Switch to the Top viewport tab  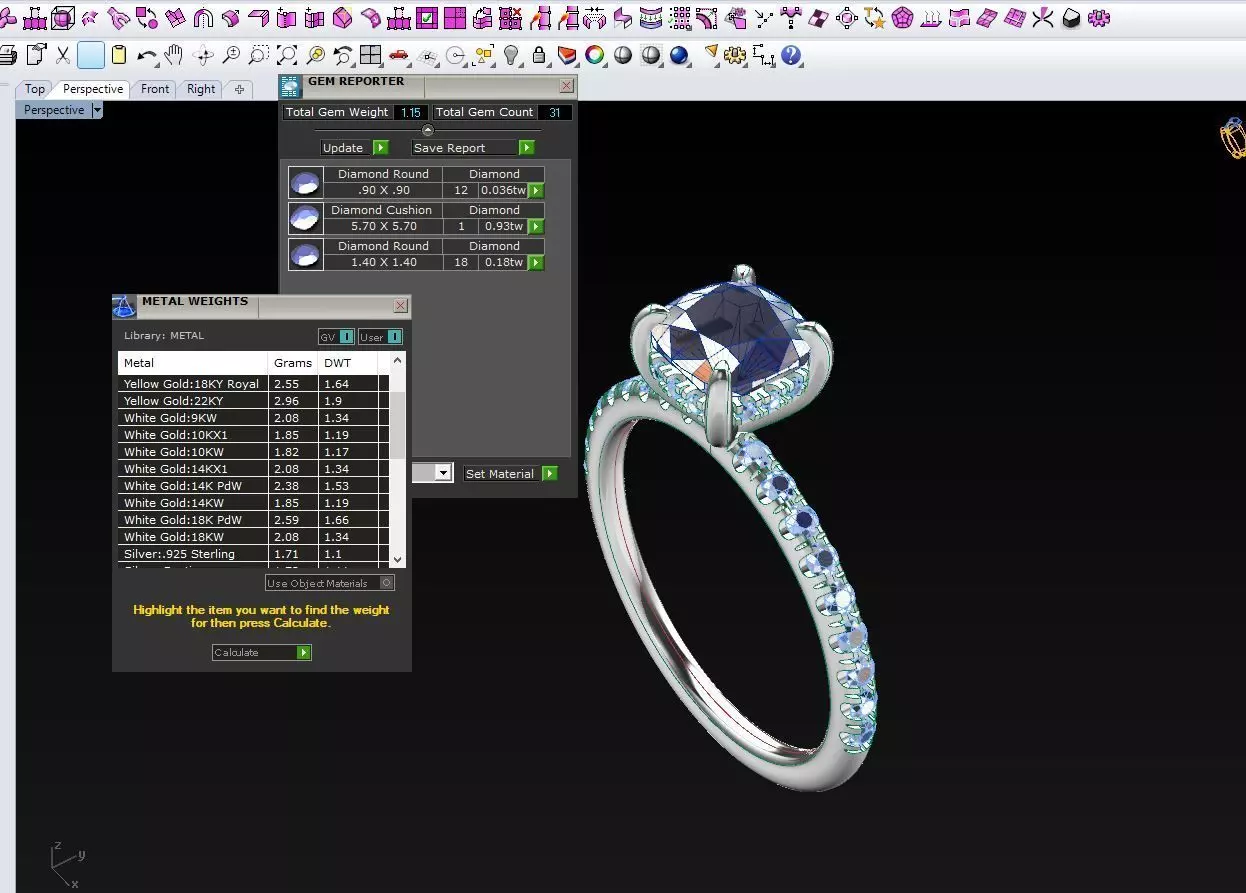(35, 89)
